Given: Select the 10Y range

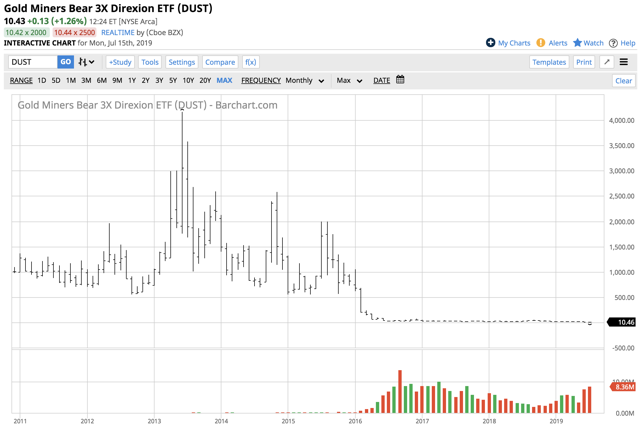Looking at the screenshot, I should pyautogui.click(x=188, y=80).
